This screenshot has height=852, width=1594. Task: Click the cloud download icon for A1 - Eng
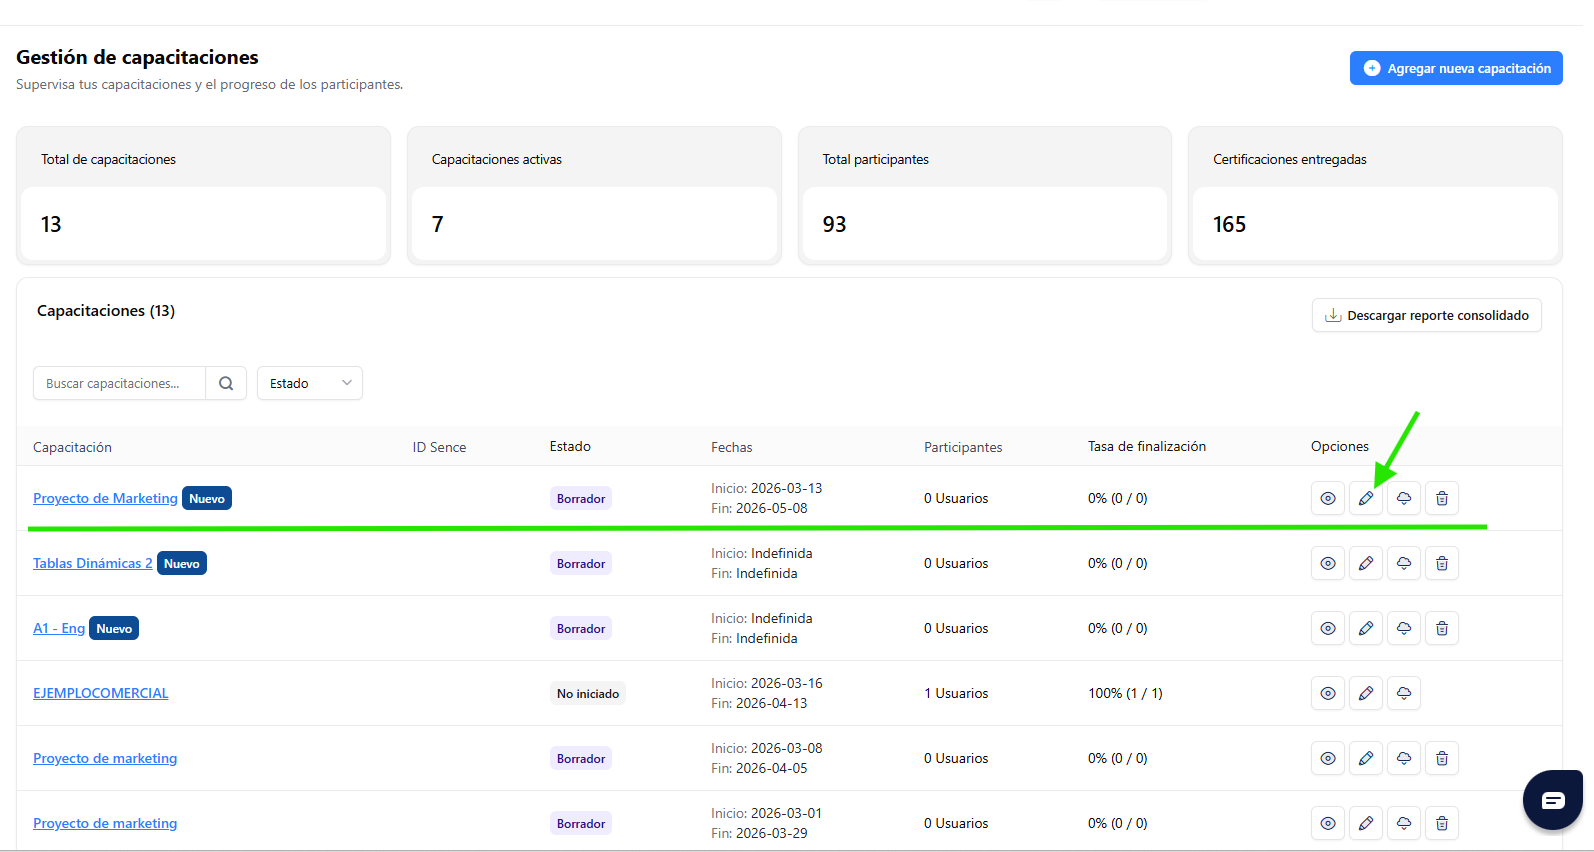coord(1404,628)
